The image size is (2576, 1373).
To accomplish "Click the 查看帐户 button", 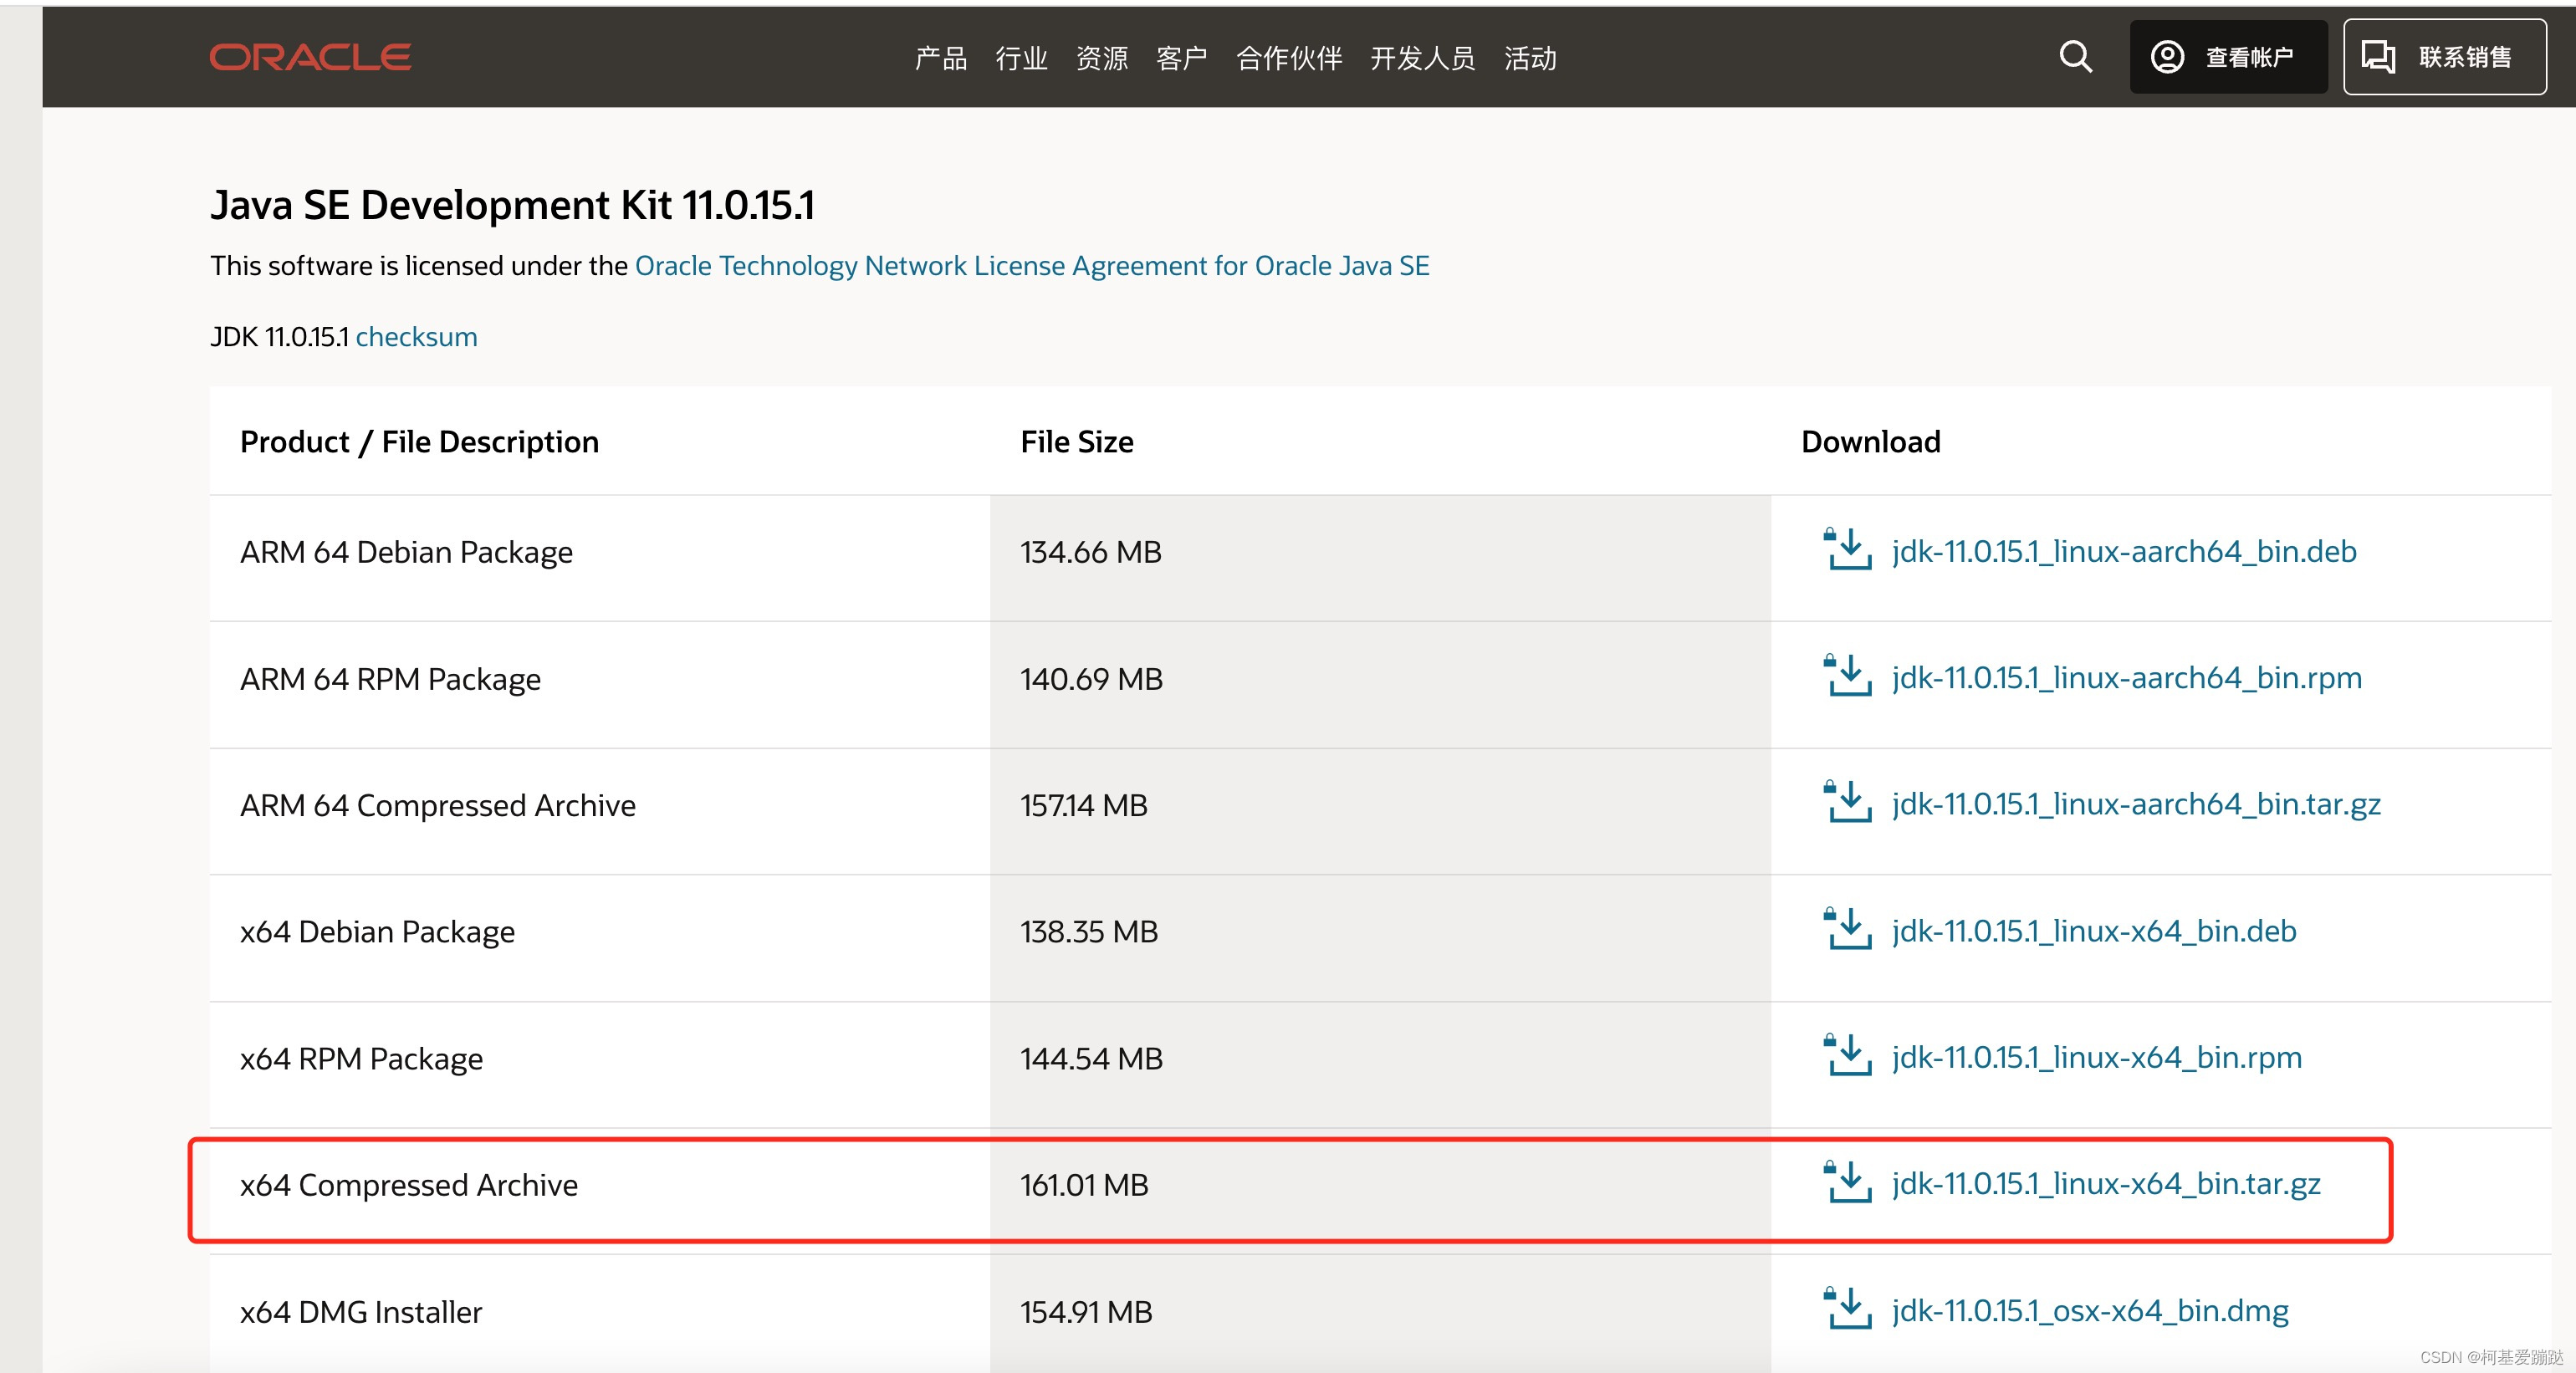I will pos(2228,57).
